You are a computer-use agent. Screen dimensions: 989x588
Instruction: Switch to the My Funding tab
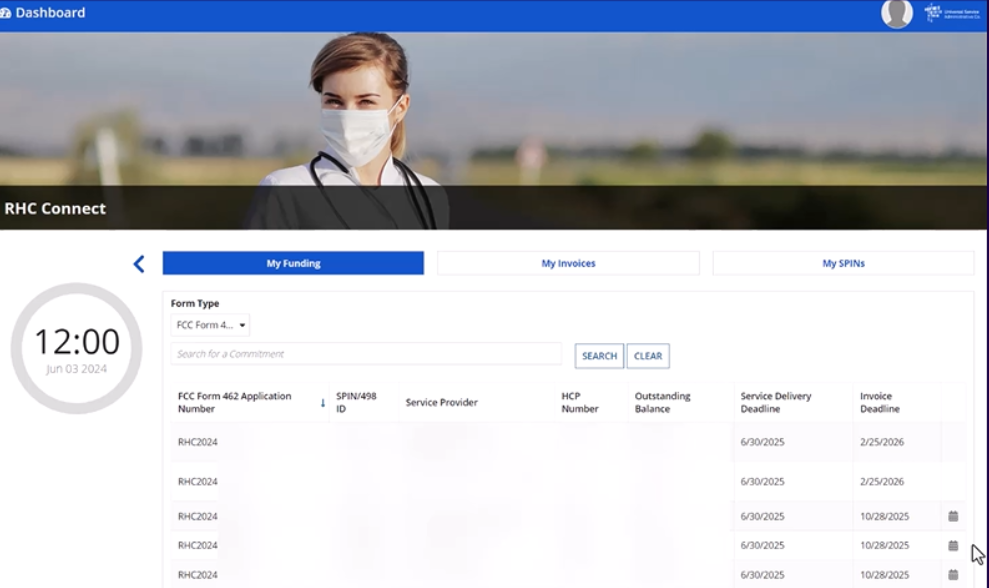click(293, 263)
